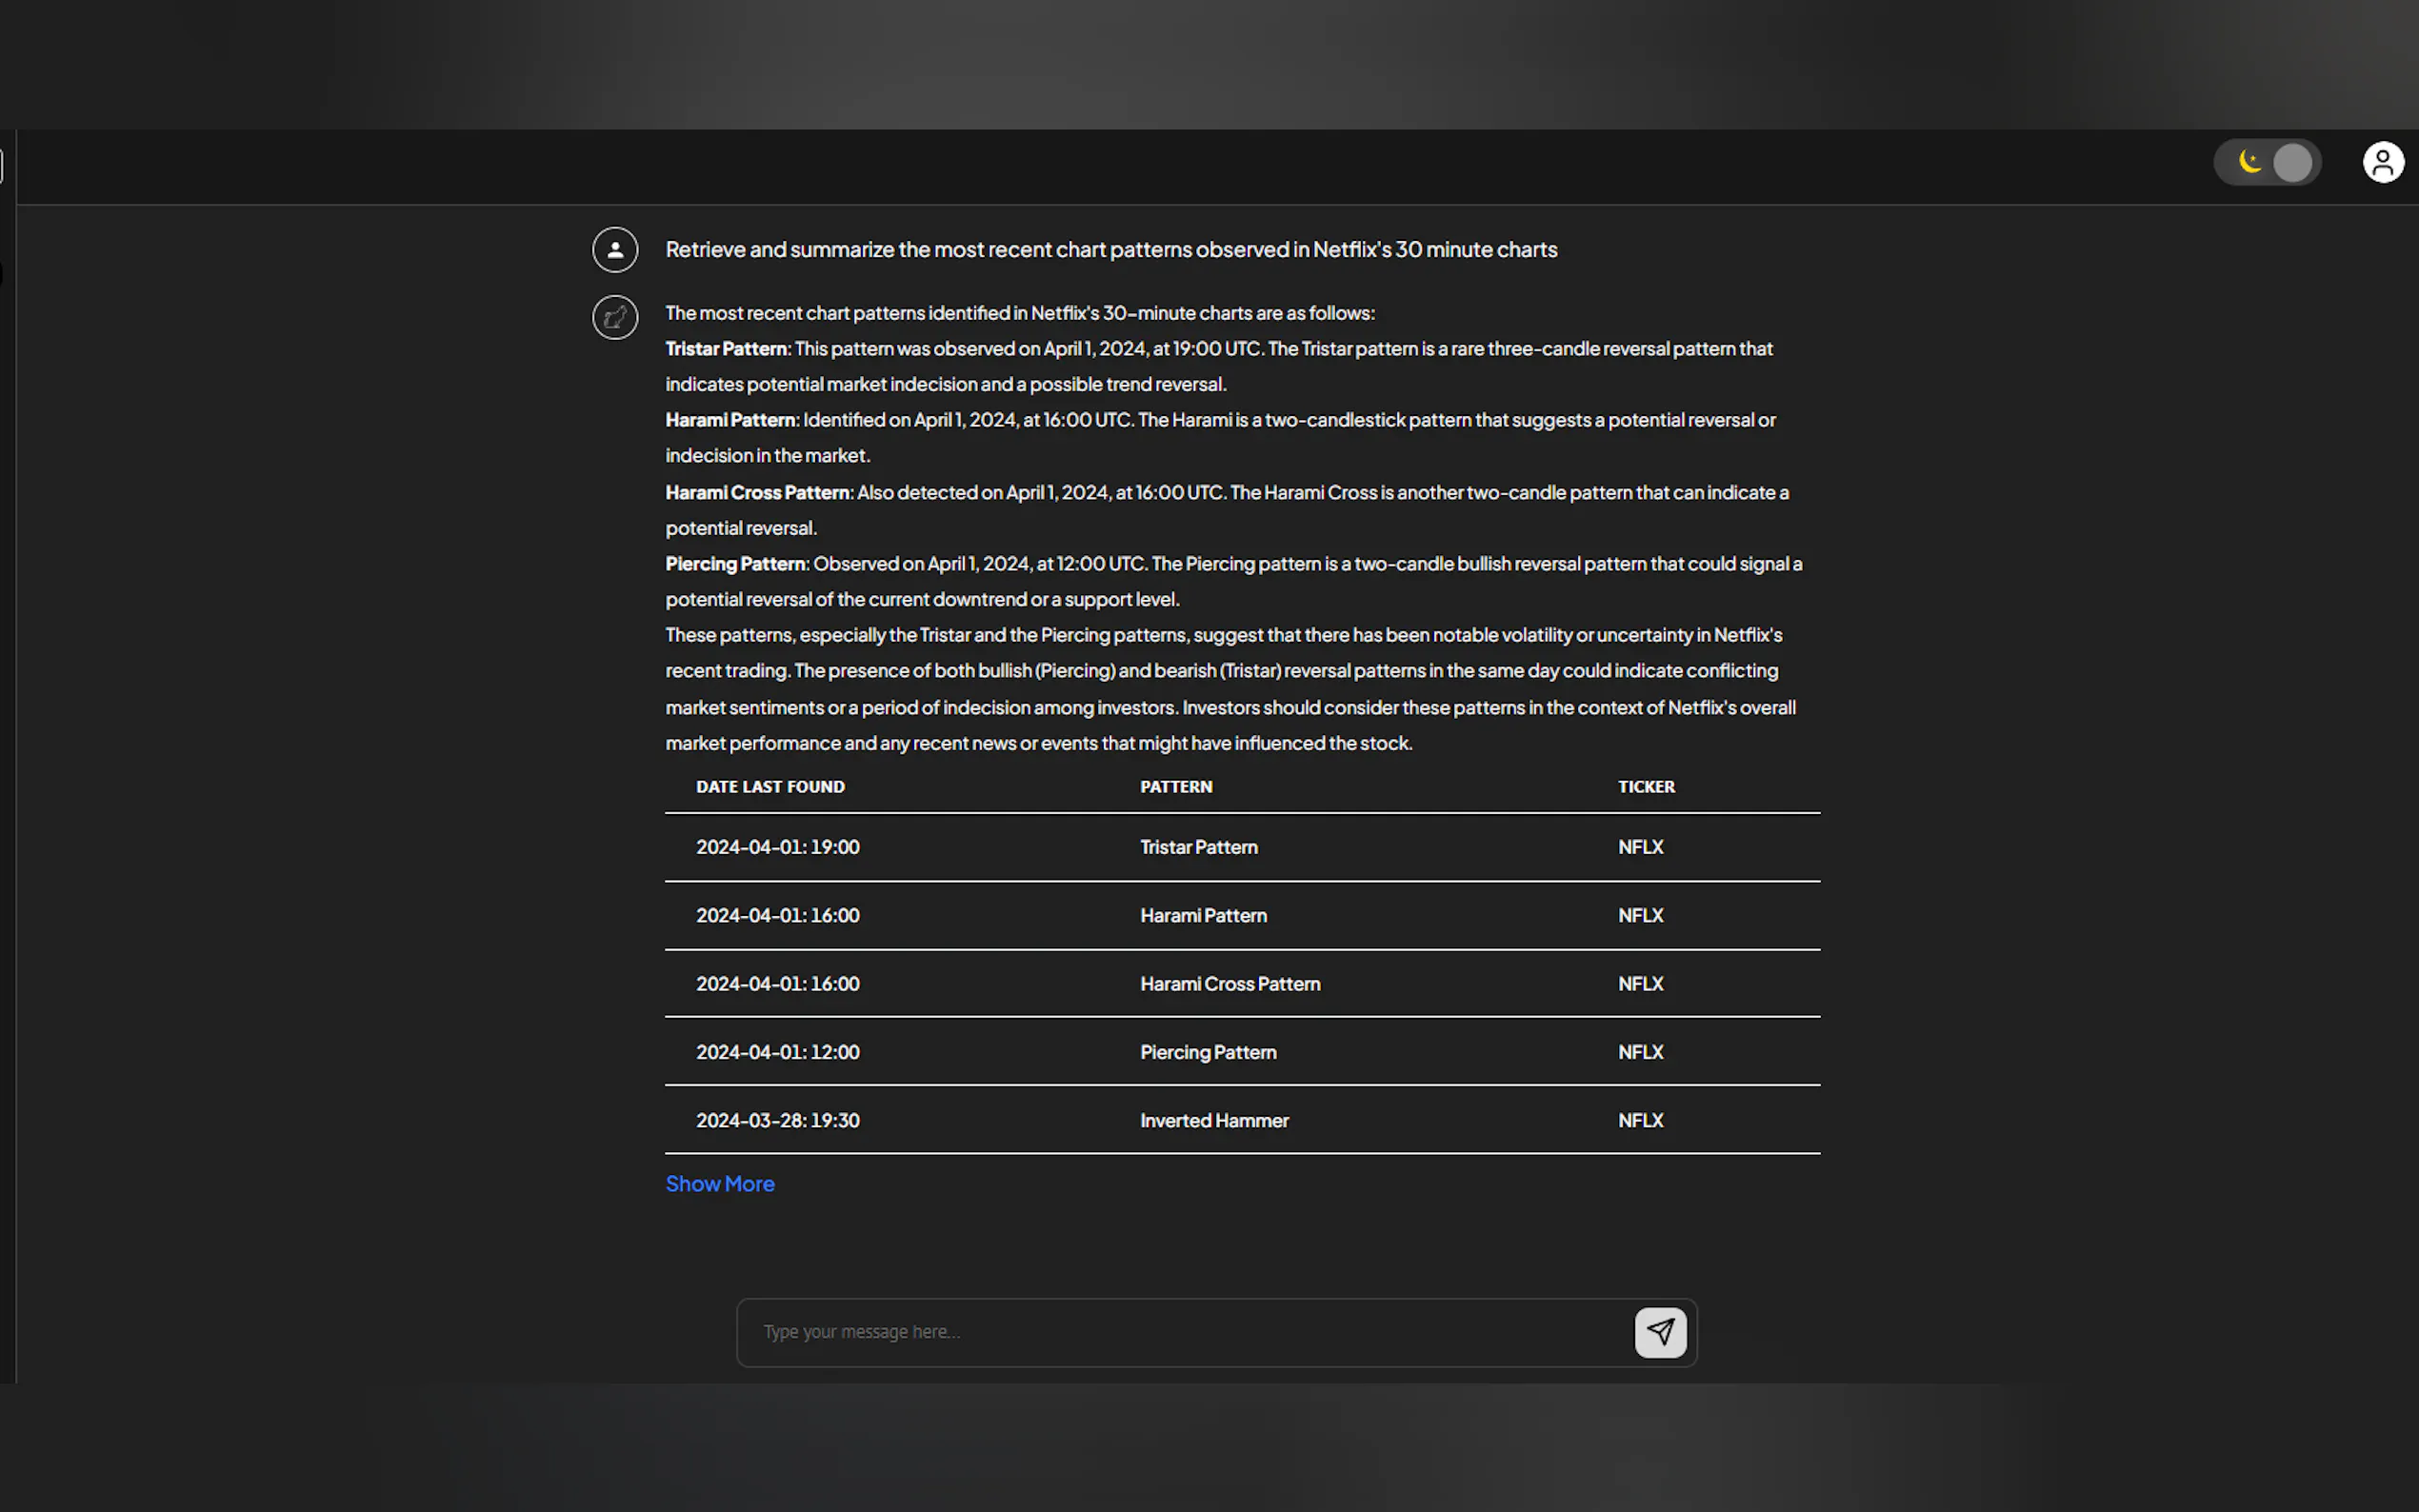Click the 2024-03-28: 19:30 date cell
This screenshot has width=2419, height=1512.
pos(777,1121)
